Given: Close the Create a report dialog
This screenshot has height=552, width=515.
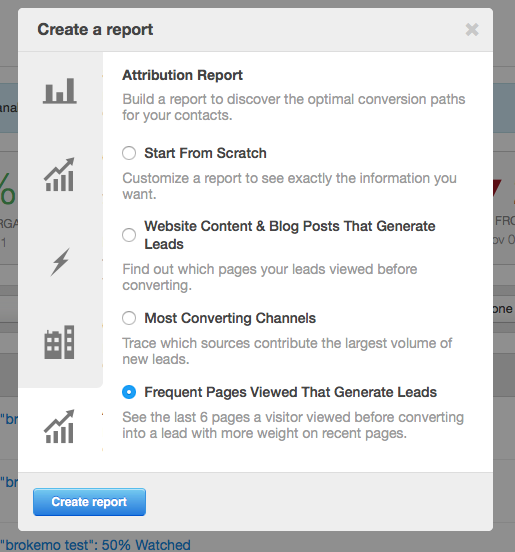Looking at the screenshot, I should click(472, 30).
